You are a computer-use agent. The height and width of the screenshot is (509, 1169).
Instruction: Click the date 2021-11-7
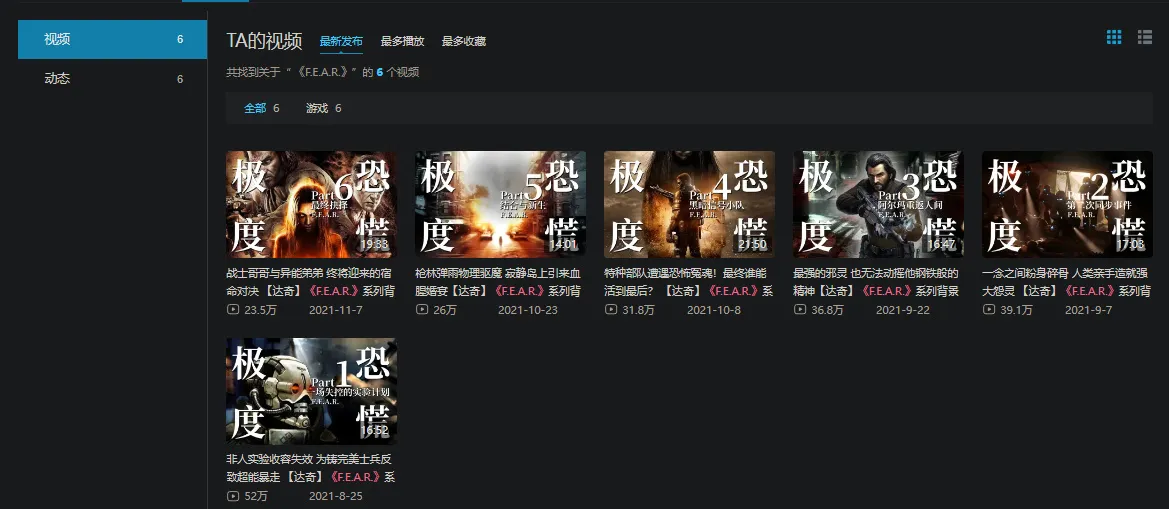[x=335, y=310]
